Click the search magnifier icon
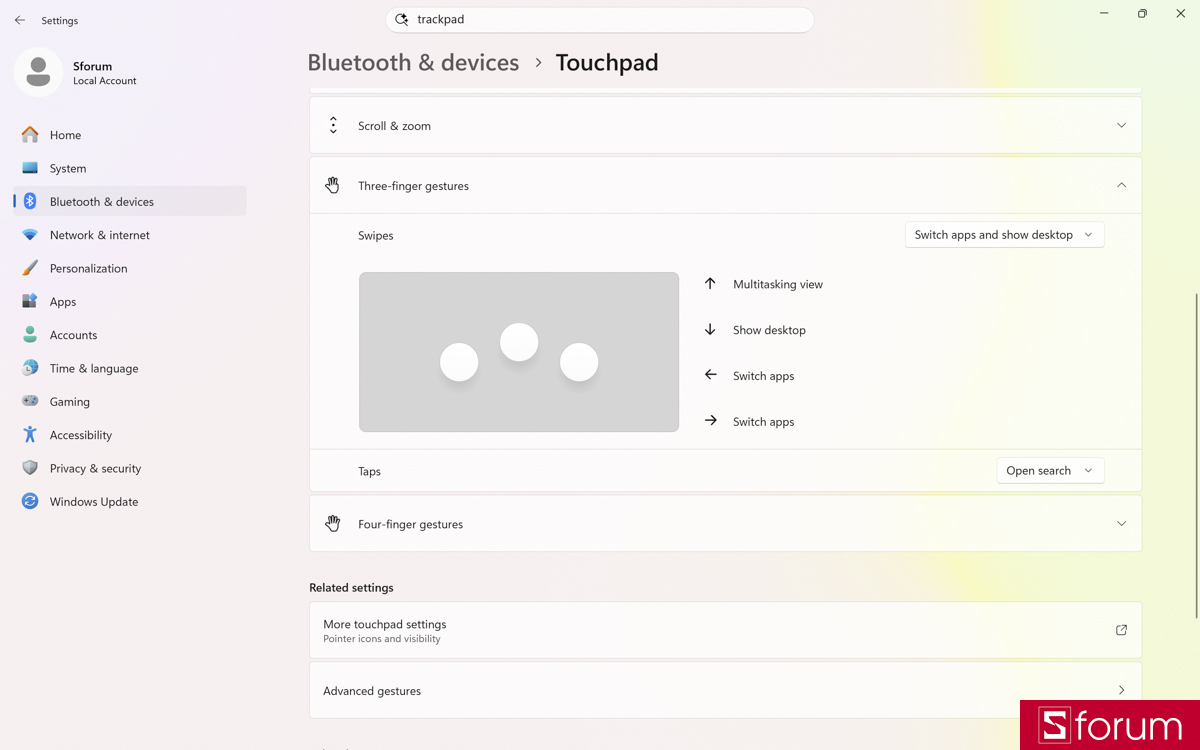 click(x=402, y=19)
